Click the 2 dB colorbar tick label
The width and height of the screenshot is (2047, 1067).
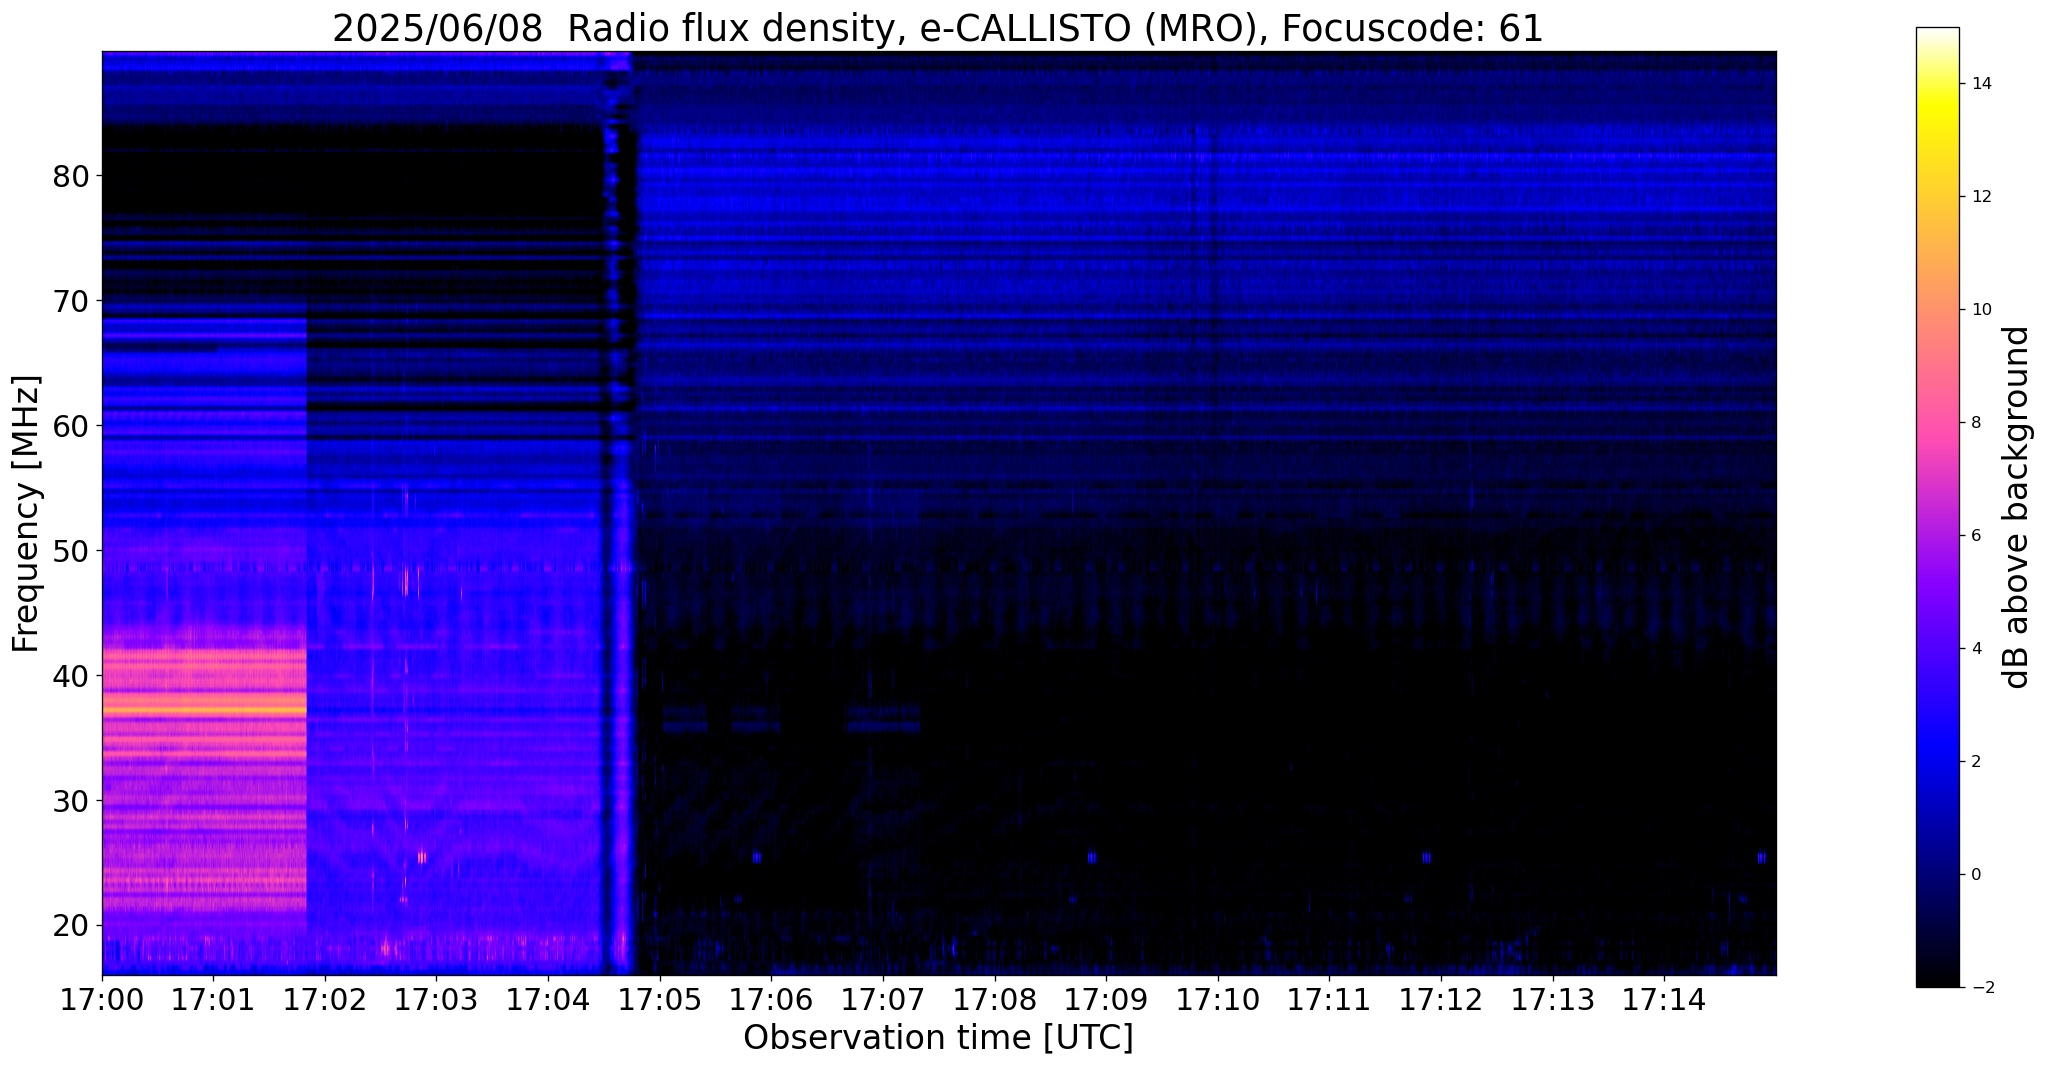point(1975,762)
